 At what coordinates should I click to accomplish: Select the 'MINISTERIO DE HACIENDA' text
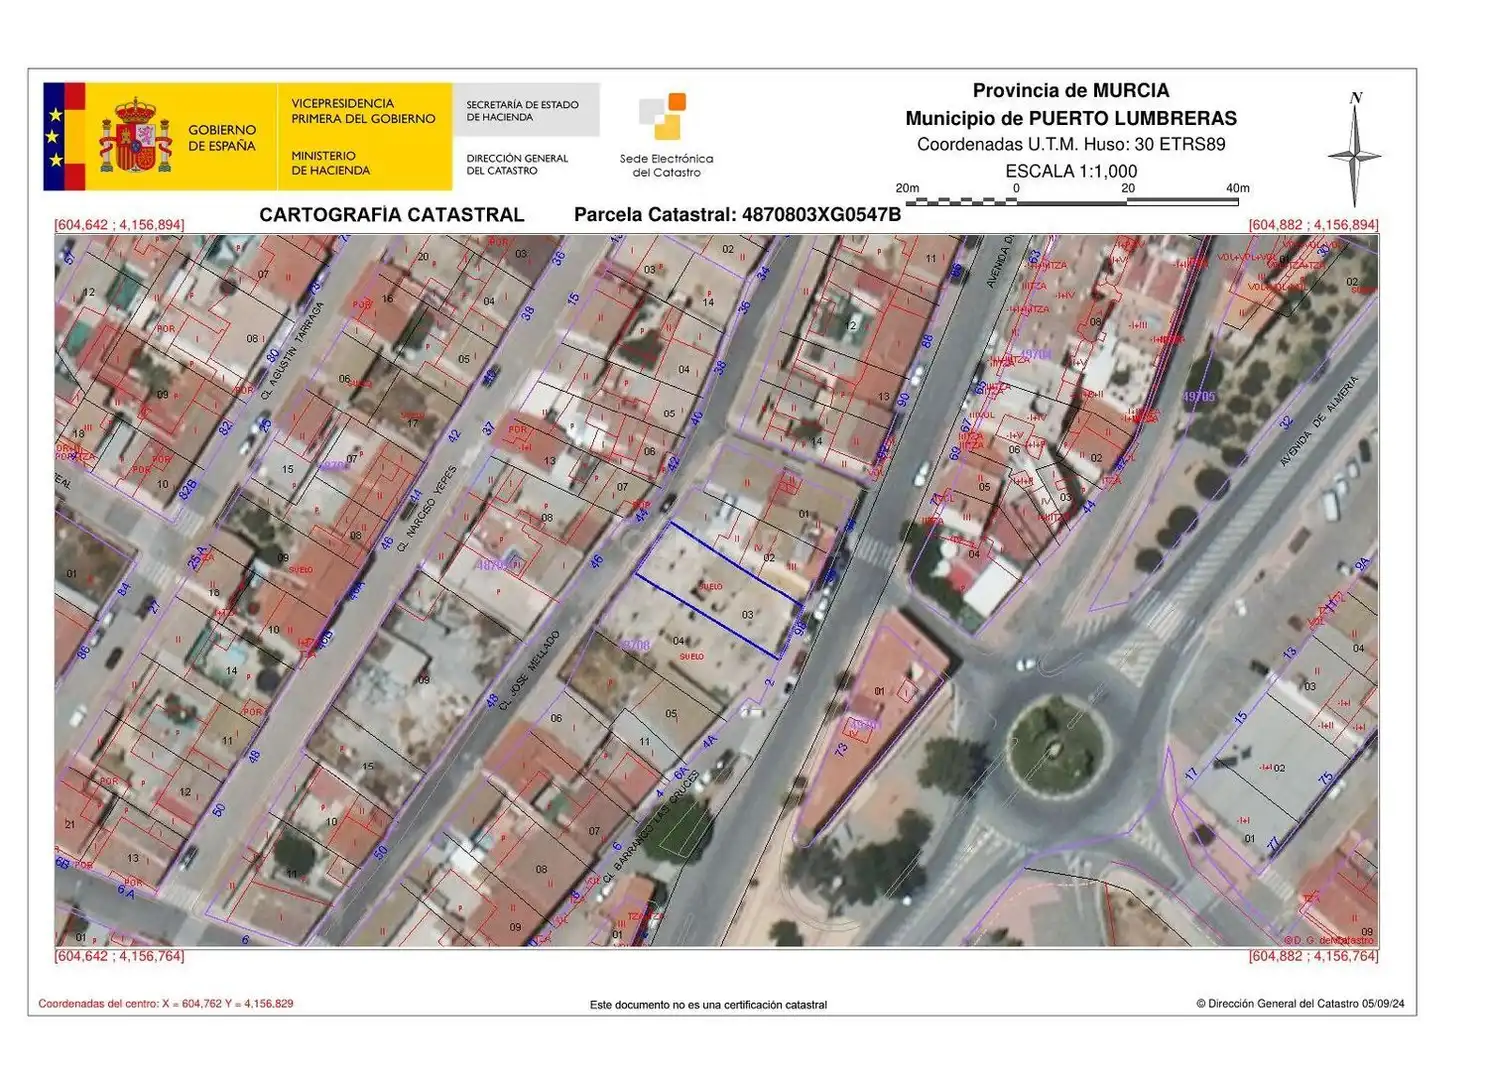[331, 163]
